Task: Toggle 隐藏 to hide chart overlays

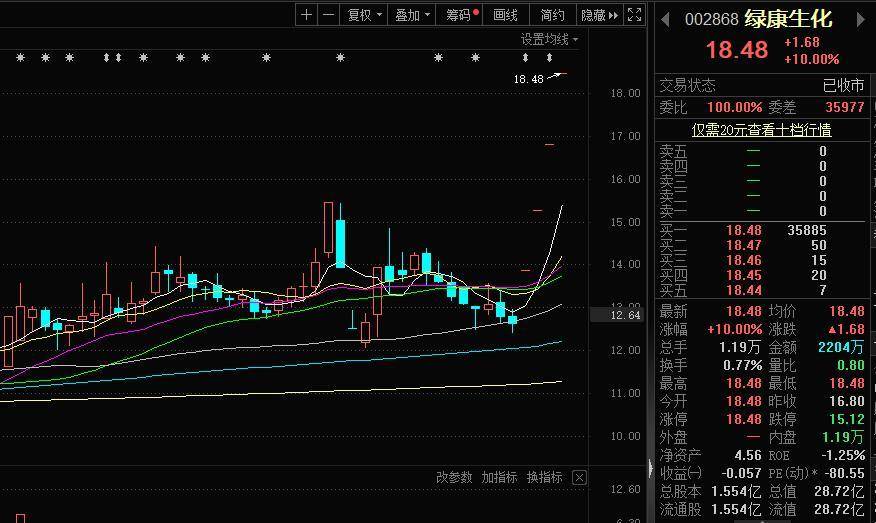Action: pyautogui.click(x=593, y=15)
